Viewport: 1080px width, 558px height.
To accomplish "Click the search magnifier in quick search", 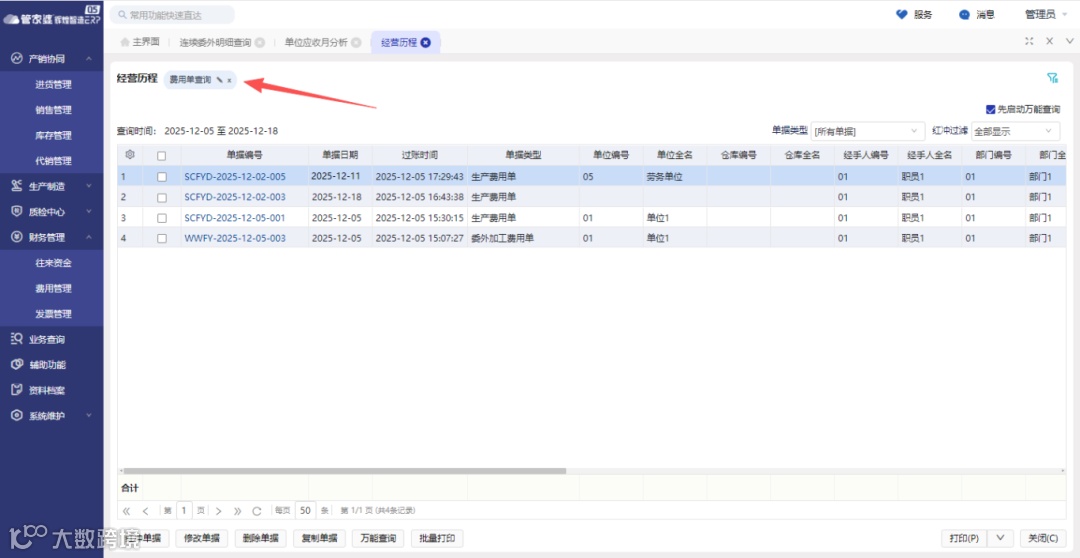I will pos(122,14).
